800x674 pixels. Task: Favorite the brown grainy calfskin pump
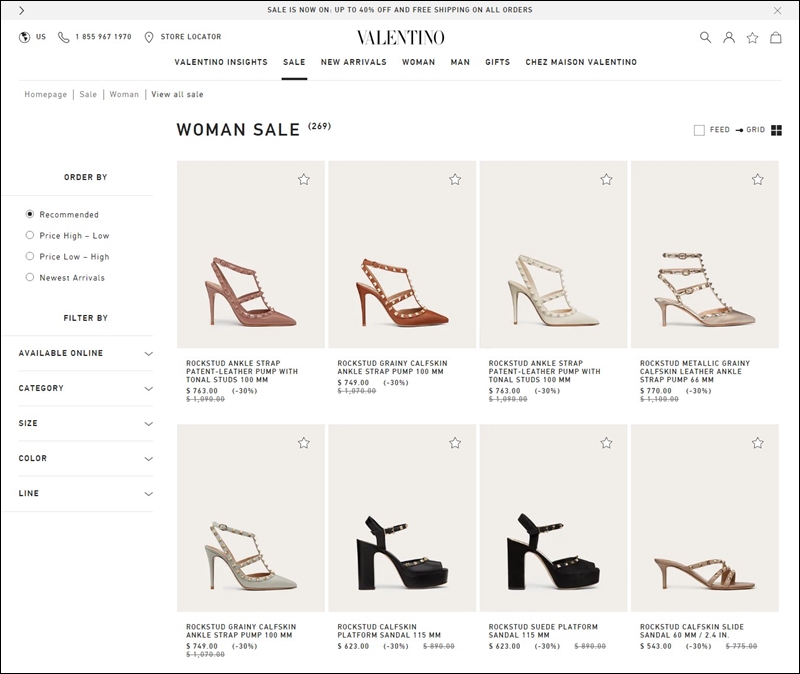pyautogui.click(x=455, y=179)
